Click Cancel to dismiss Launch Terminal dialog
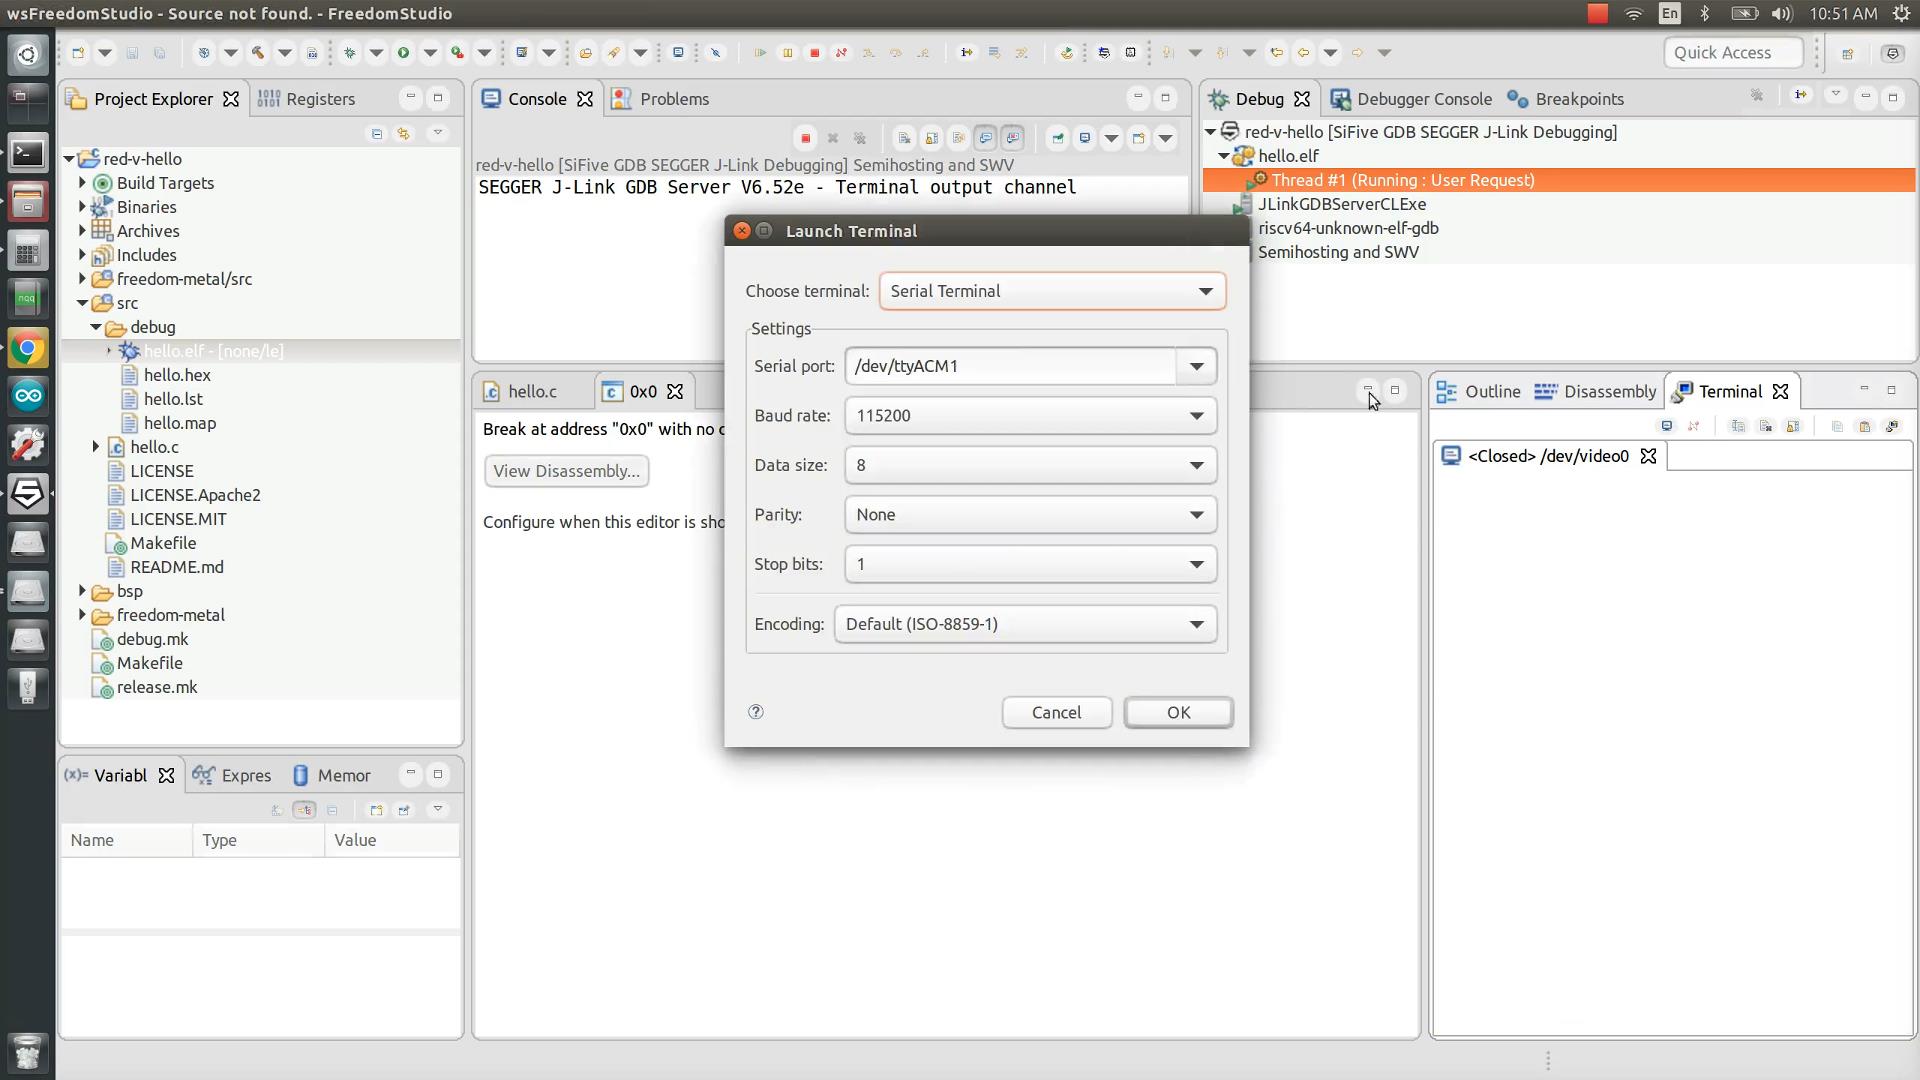Image resolution: width=1920 pixels, height=1080 pixels. [x=1056, y=712]
